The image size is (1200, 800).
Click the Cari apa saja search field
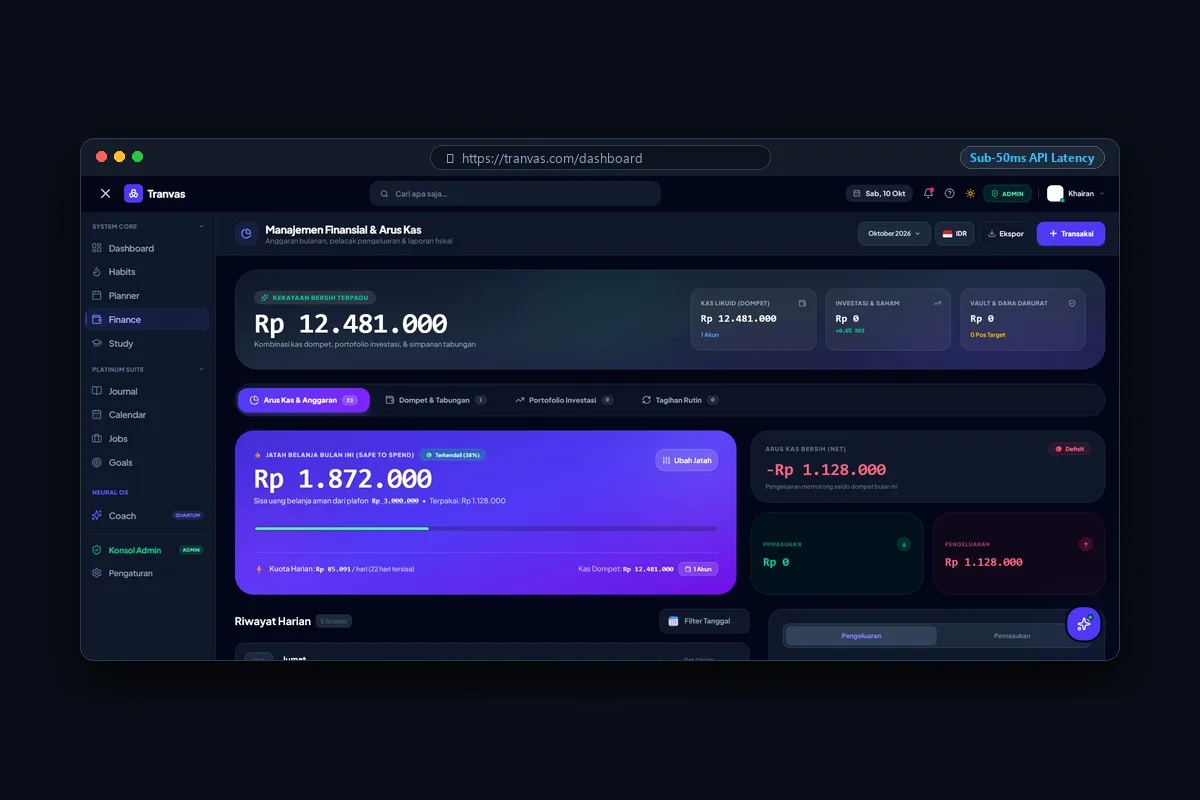pos(515,193)
